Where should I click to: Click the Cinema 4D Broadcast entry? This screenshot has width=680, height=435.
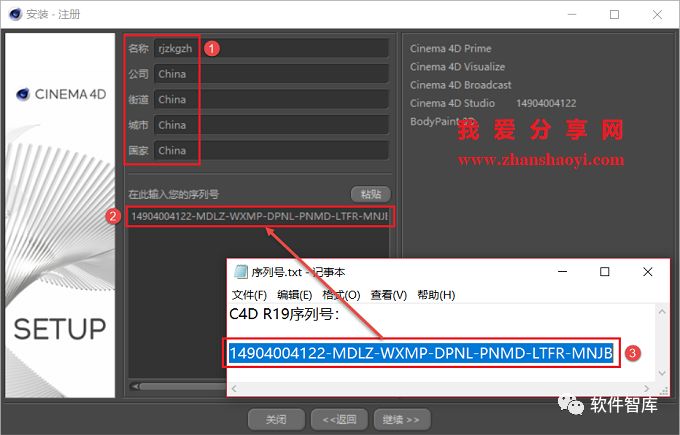pyautogui.click(x=461, y=85)
